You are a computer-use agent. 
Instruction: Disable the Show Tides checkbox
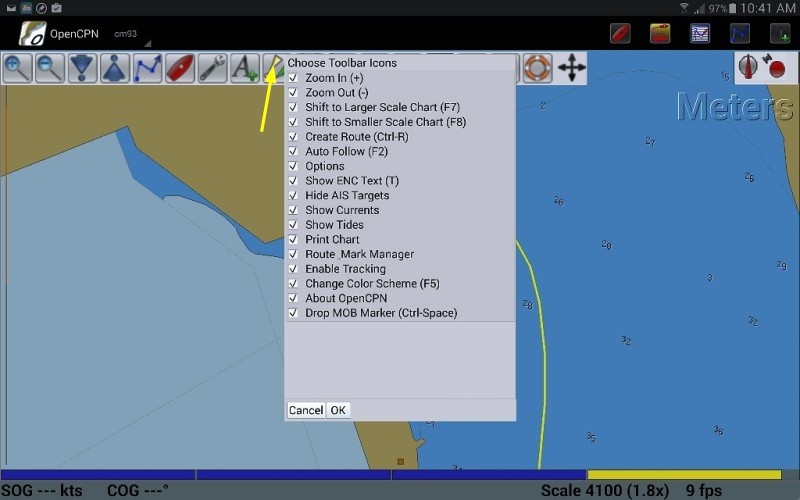pyautogui.click(x=293, y=225)
